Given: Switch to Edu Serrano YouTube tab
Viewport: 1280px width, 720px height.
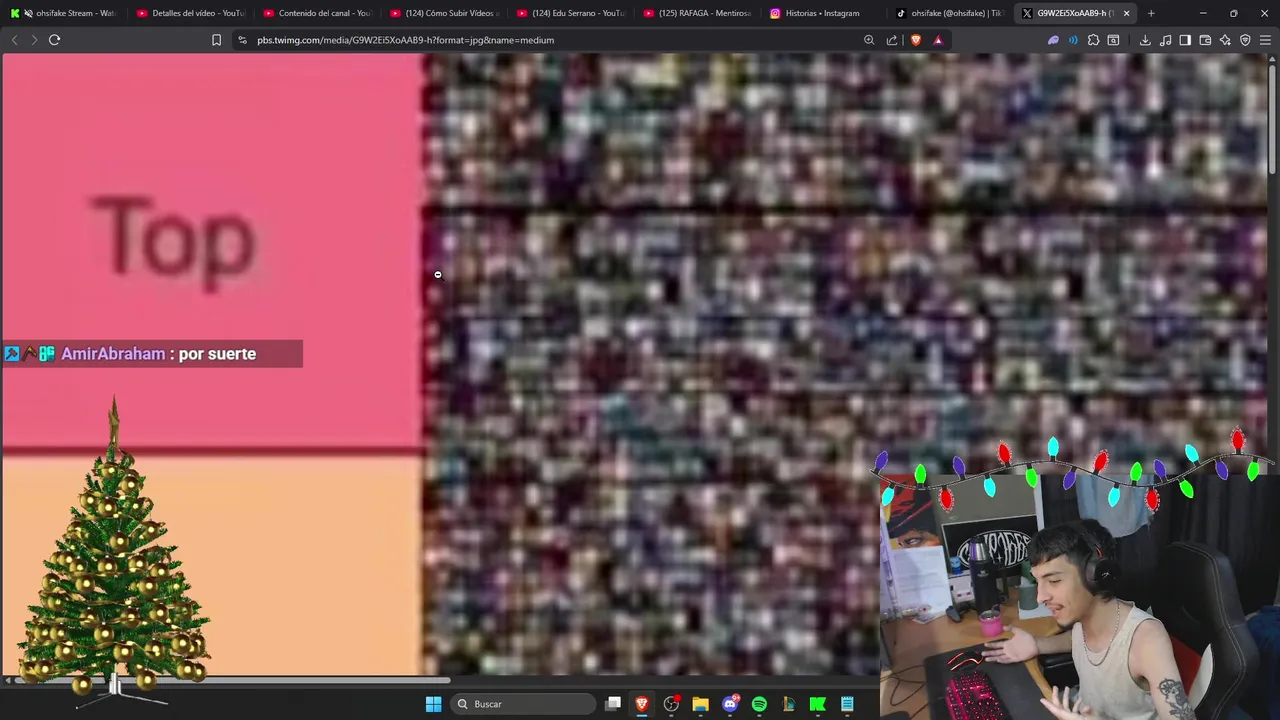Looking at the screenshot, I should tap(571, 13).
